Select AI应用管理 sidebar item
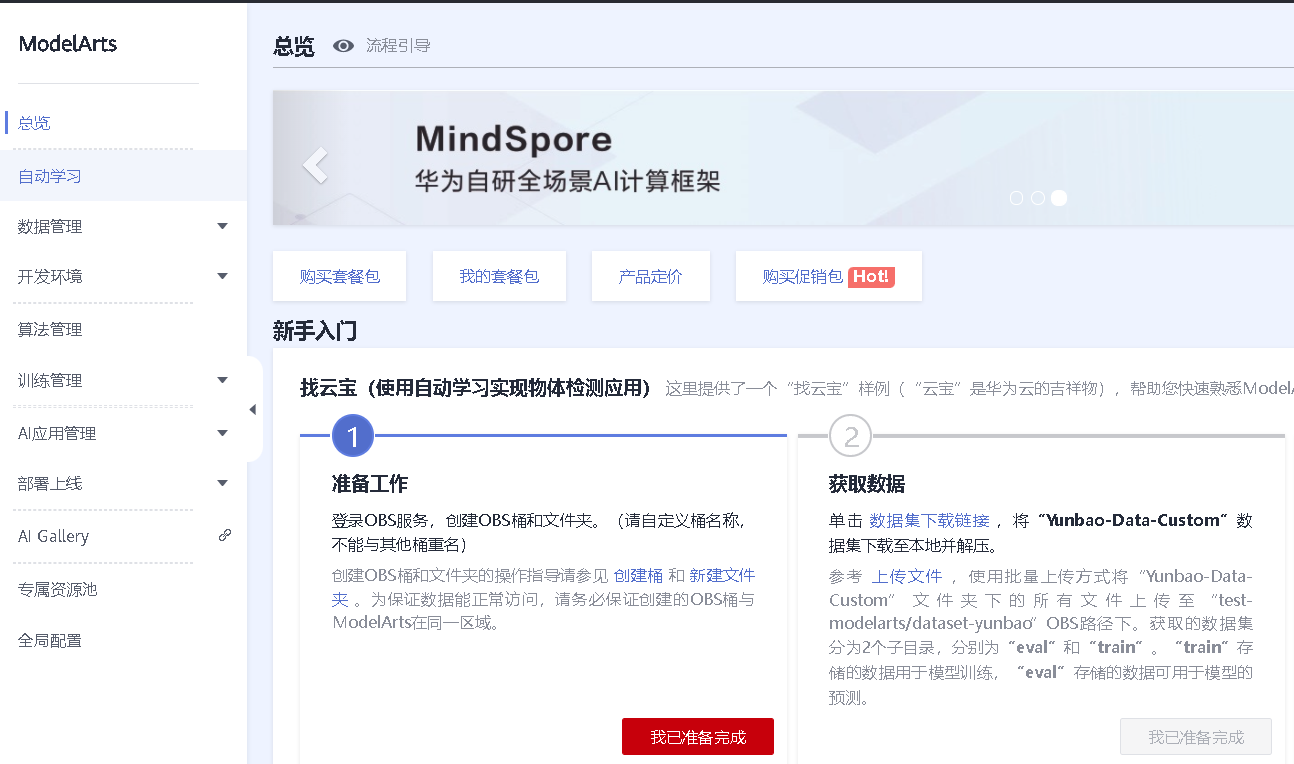Screen dimensions: 1294x764 tap(57, 433)
